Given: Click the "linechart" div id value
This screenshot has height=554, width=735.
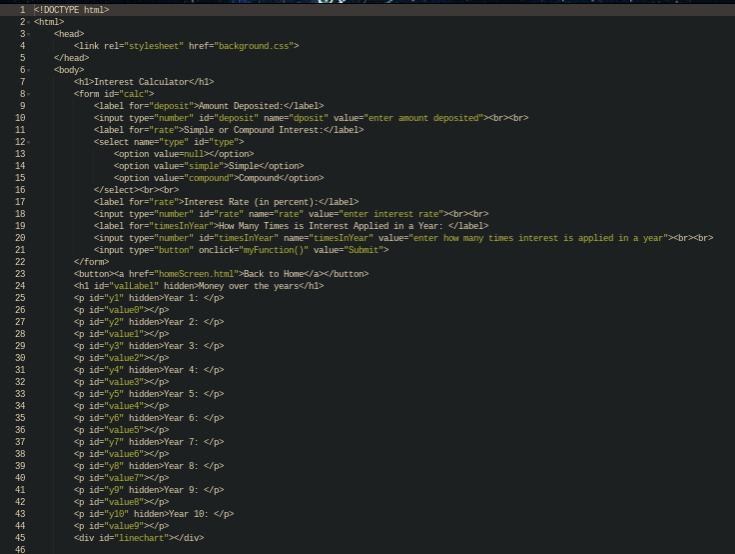Looking at the screenshot, I should [x=143, y=538].
